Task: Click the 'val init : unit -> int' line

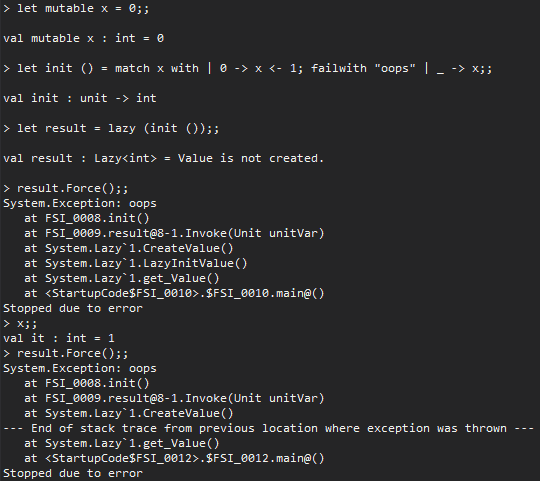Action: pos(80,98)
